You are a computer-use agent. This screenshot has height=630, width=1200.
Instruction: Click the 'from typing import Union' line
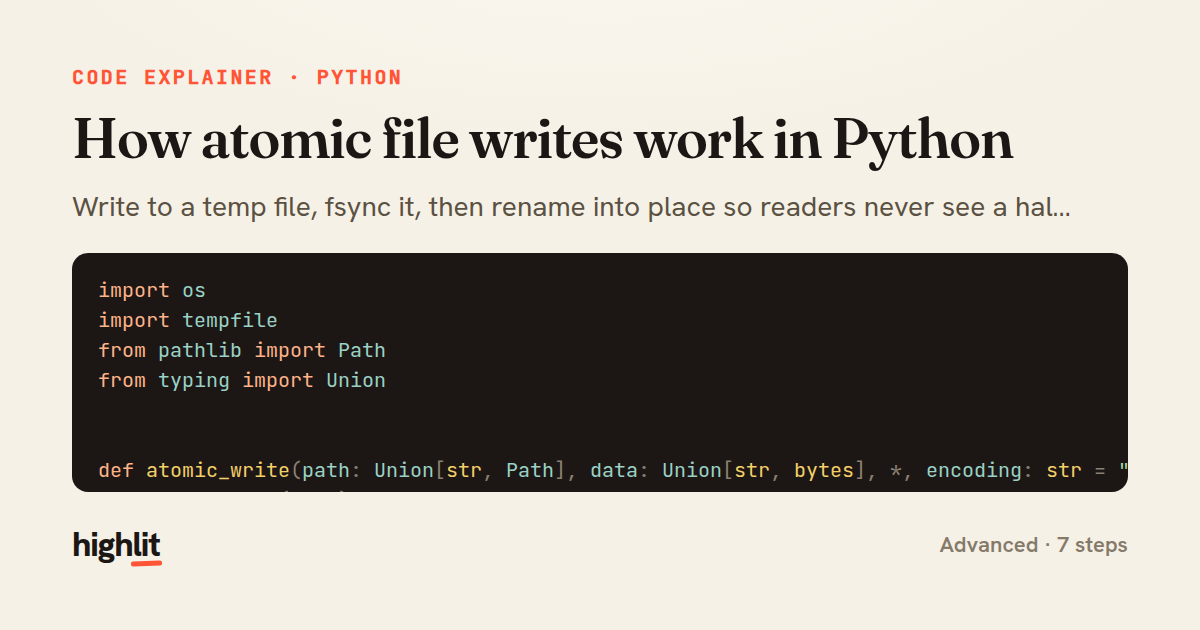pos(242,380)
